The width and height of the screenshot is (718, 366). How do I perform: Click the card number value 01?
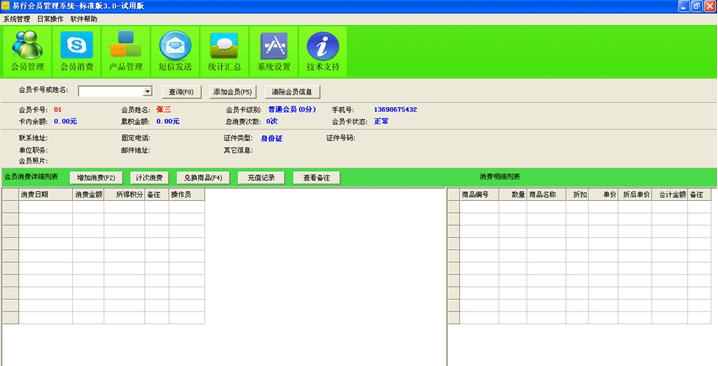tap(57, 109)
